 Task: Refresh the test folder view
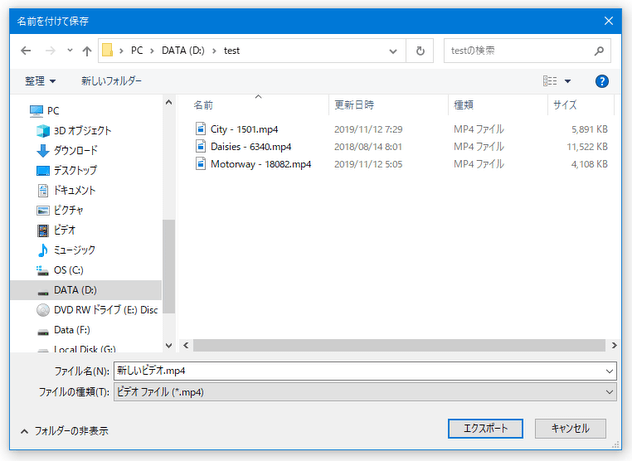pos(420,51)
